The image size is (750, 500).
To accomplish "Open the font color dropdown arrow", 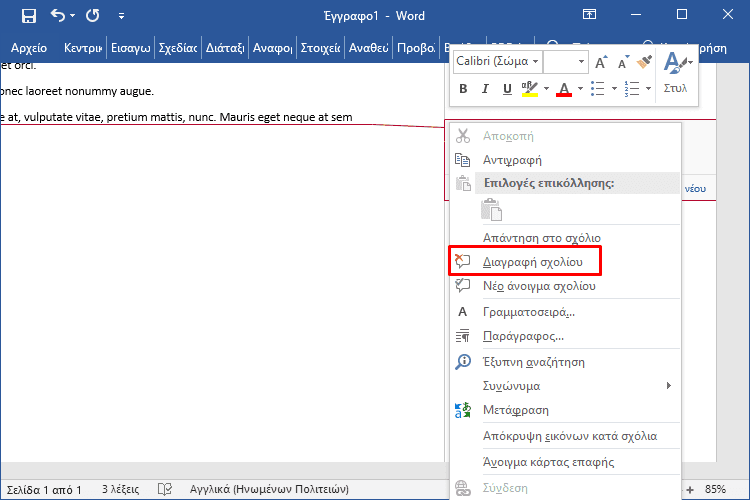I will click(580, 89).
